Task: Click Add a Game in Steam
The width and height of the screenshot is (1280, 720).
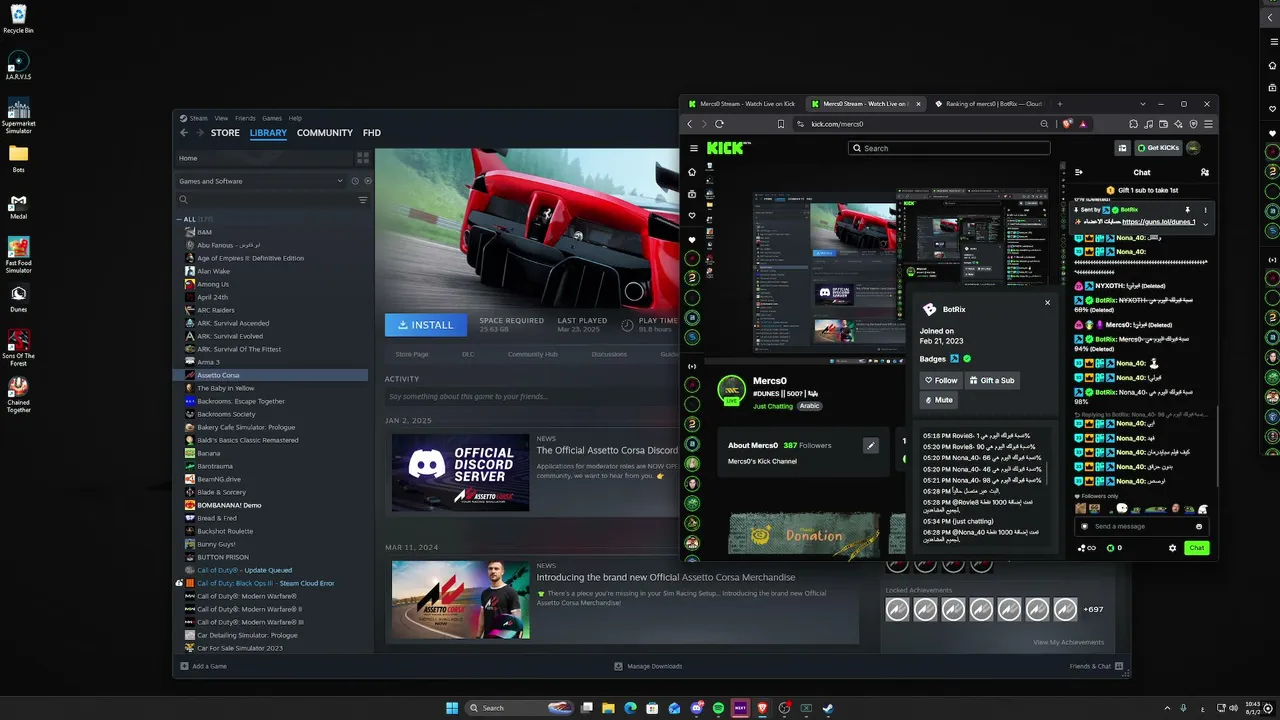Action: [204, 666]
